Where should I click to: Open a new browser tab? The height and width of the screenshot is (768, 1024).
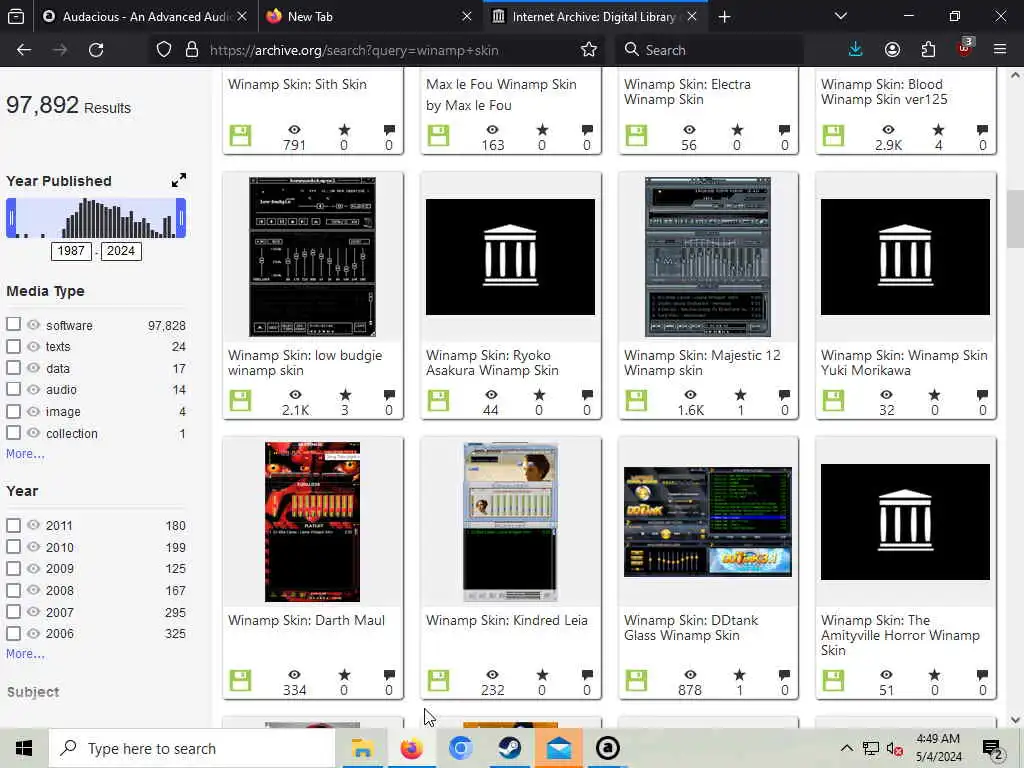(x=724, y=16)
